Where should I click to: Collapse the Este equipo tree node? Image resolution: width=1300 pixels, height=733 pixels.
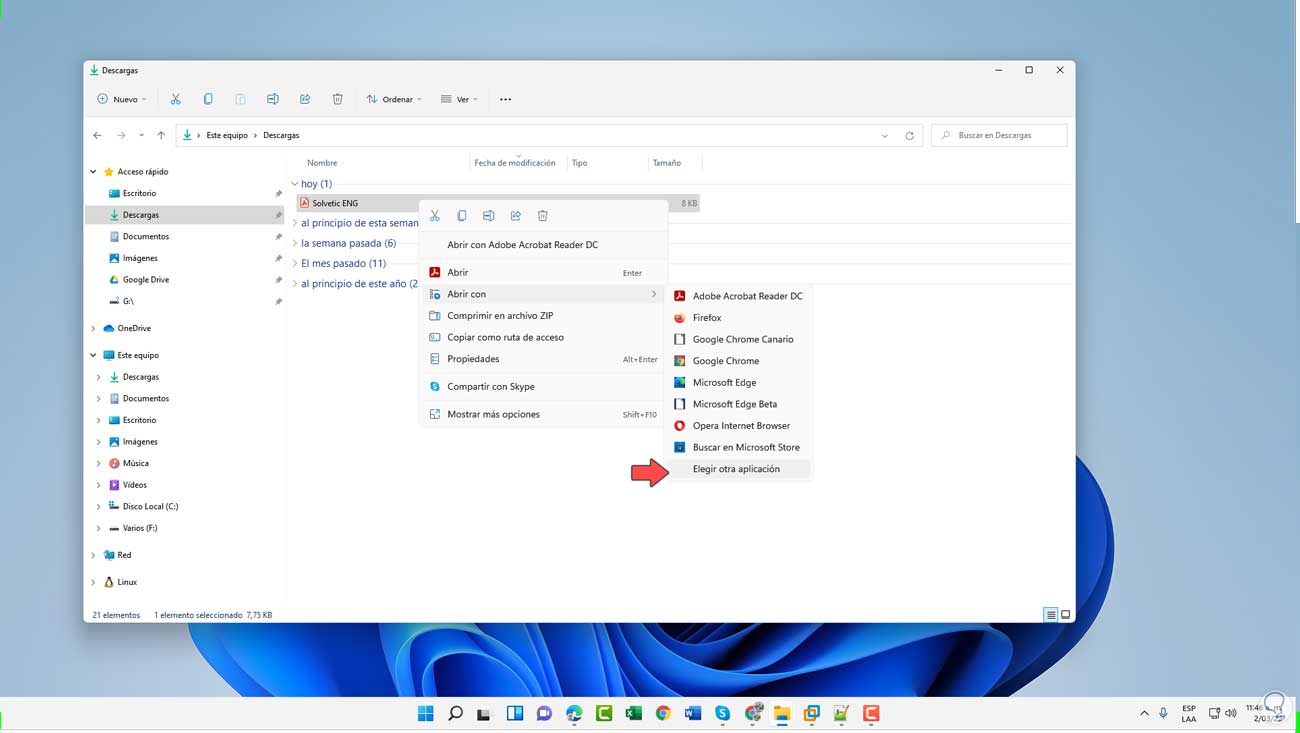pos(94,355)
